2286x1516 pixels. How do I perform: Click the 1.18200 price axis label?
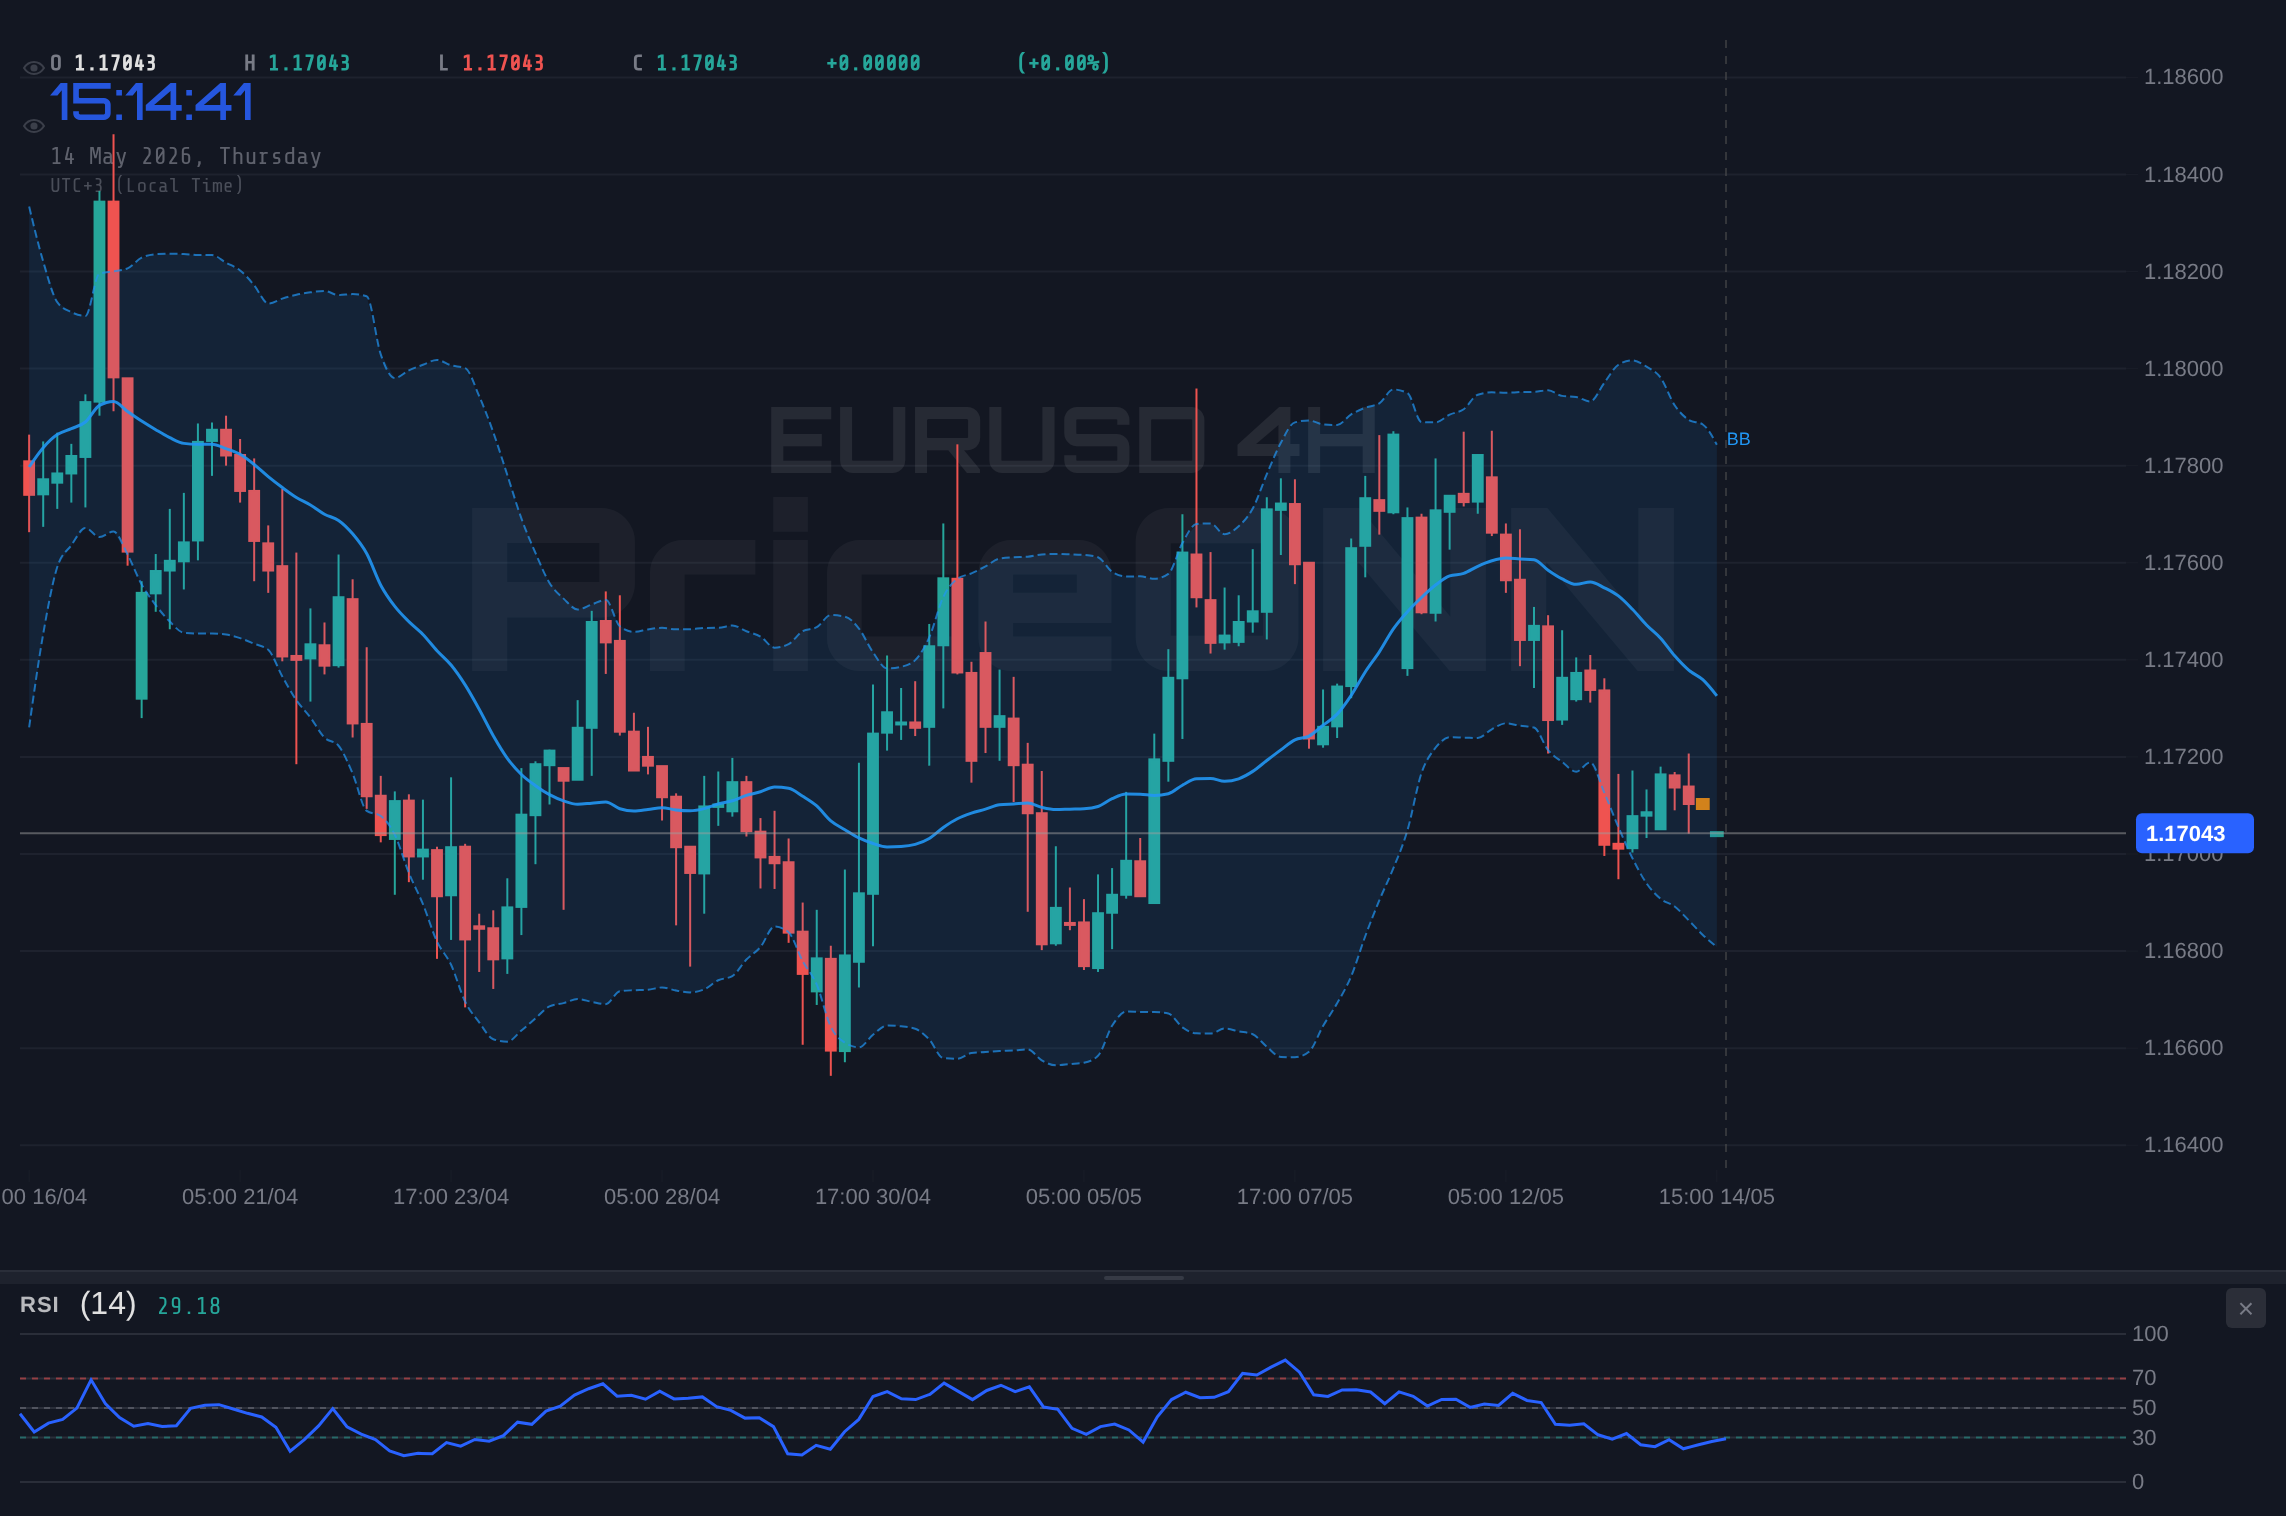(2183, 272)
